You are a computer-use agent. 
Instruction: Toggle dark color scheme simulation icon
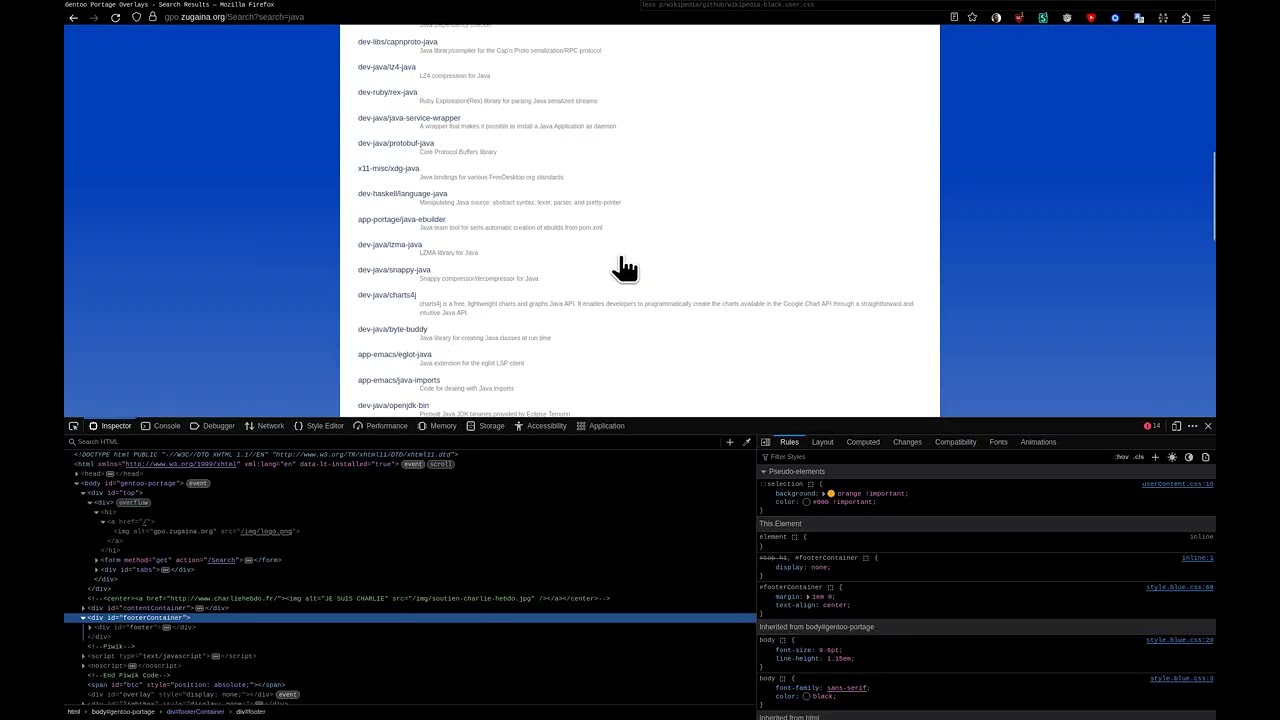coord(1189,457)
